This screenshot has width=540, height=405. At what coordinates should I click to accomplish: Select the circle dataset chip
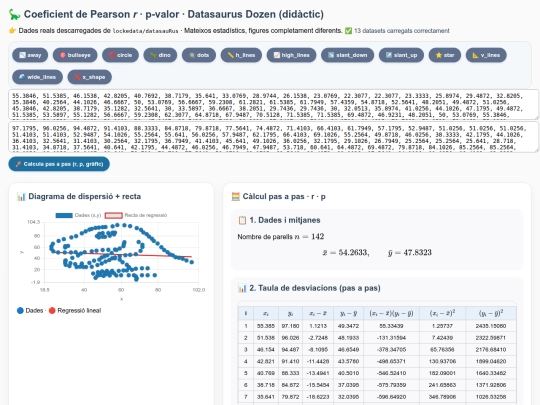[x=121, y=55]
